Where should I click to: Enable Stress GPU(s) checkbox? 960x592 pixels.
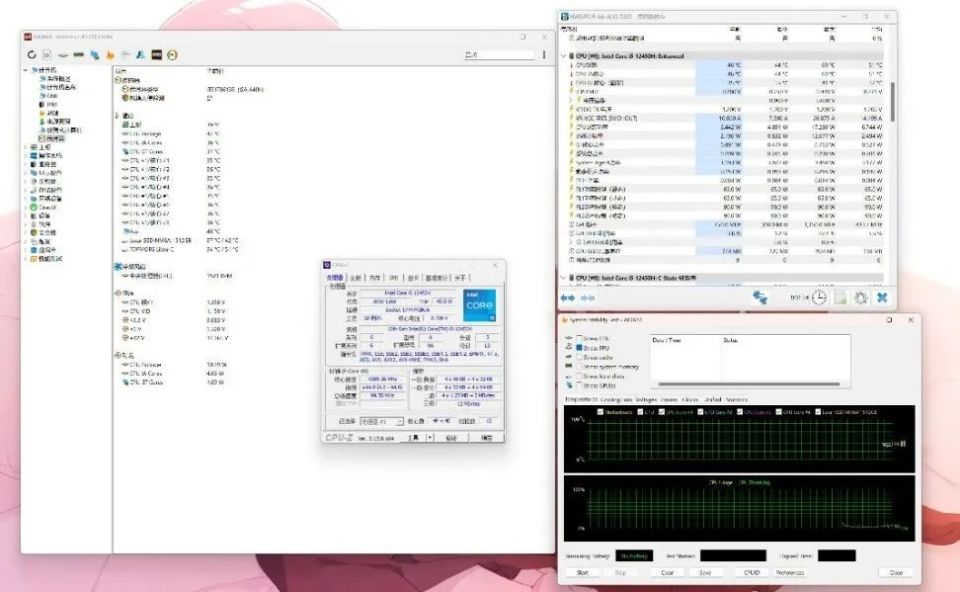tap(579, 386)
